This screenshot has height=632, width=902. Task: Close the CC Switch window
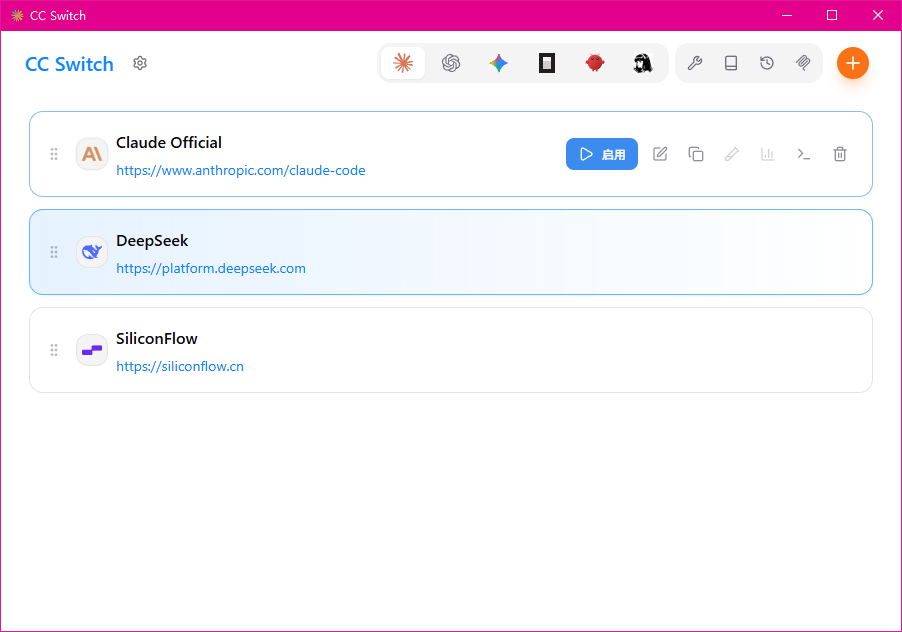(x=878, y=16)
